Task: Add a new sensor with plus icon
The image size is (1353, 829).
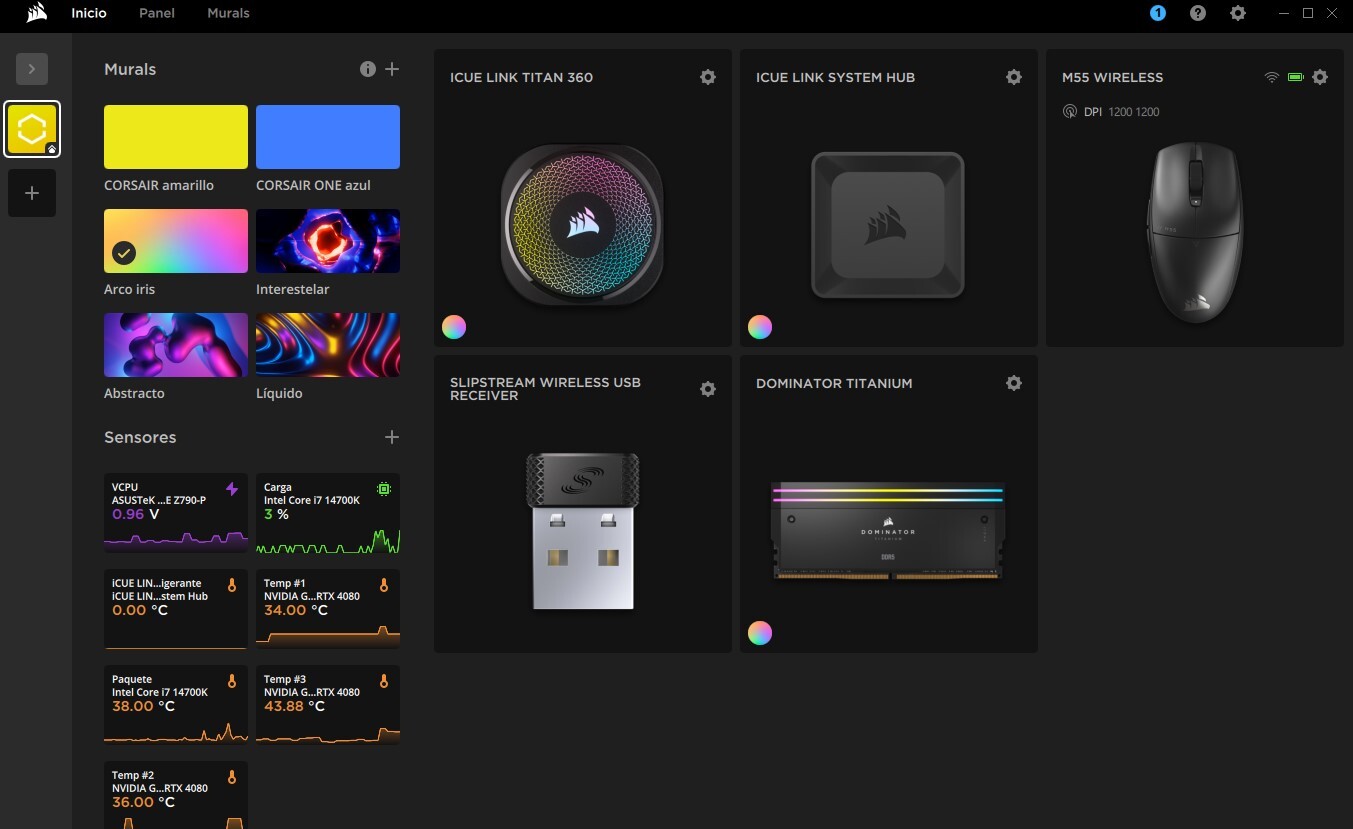Action: click(x=392, y=437)
